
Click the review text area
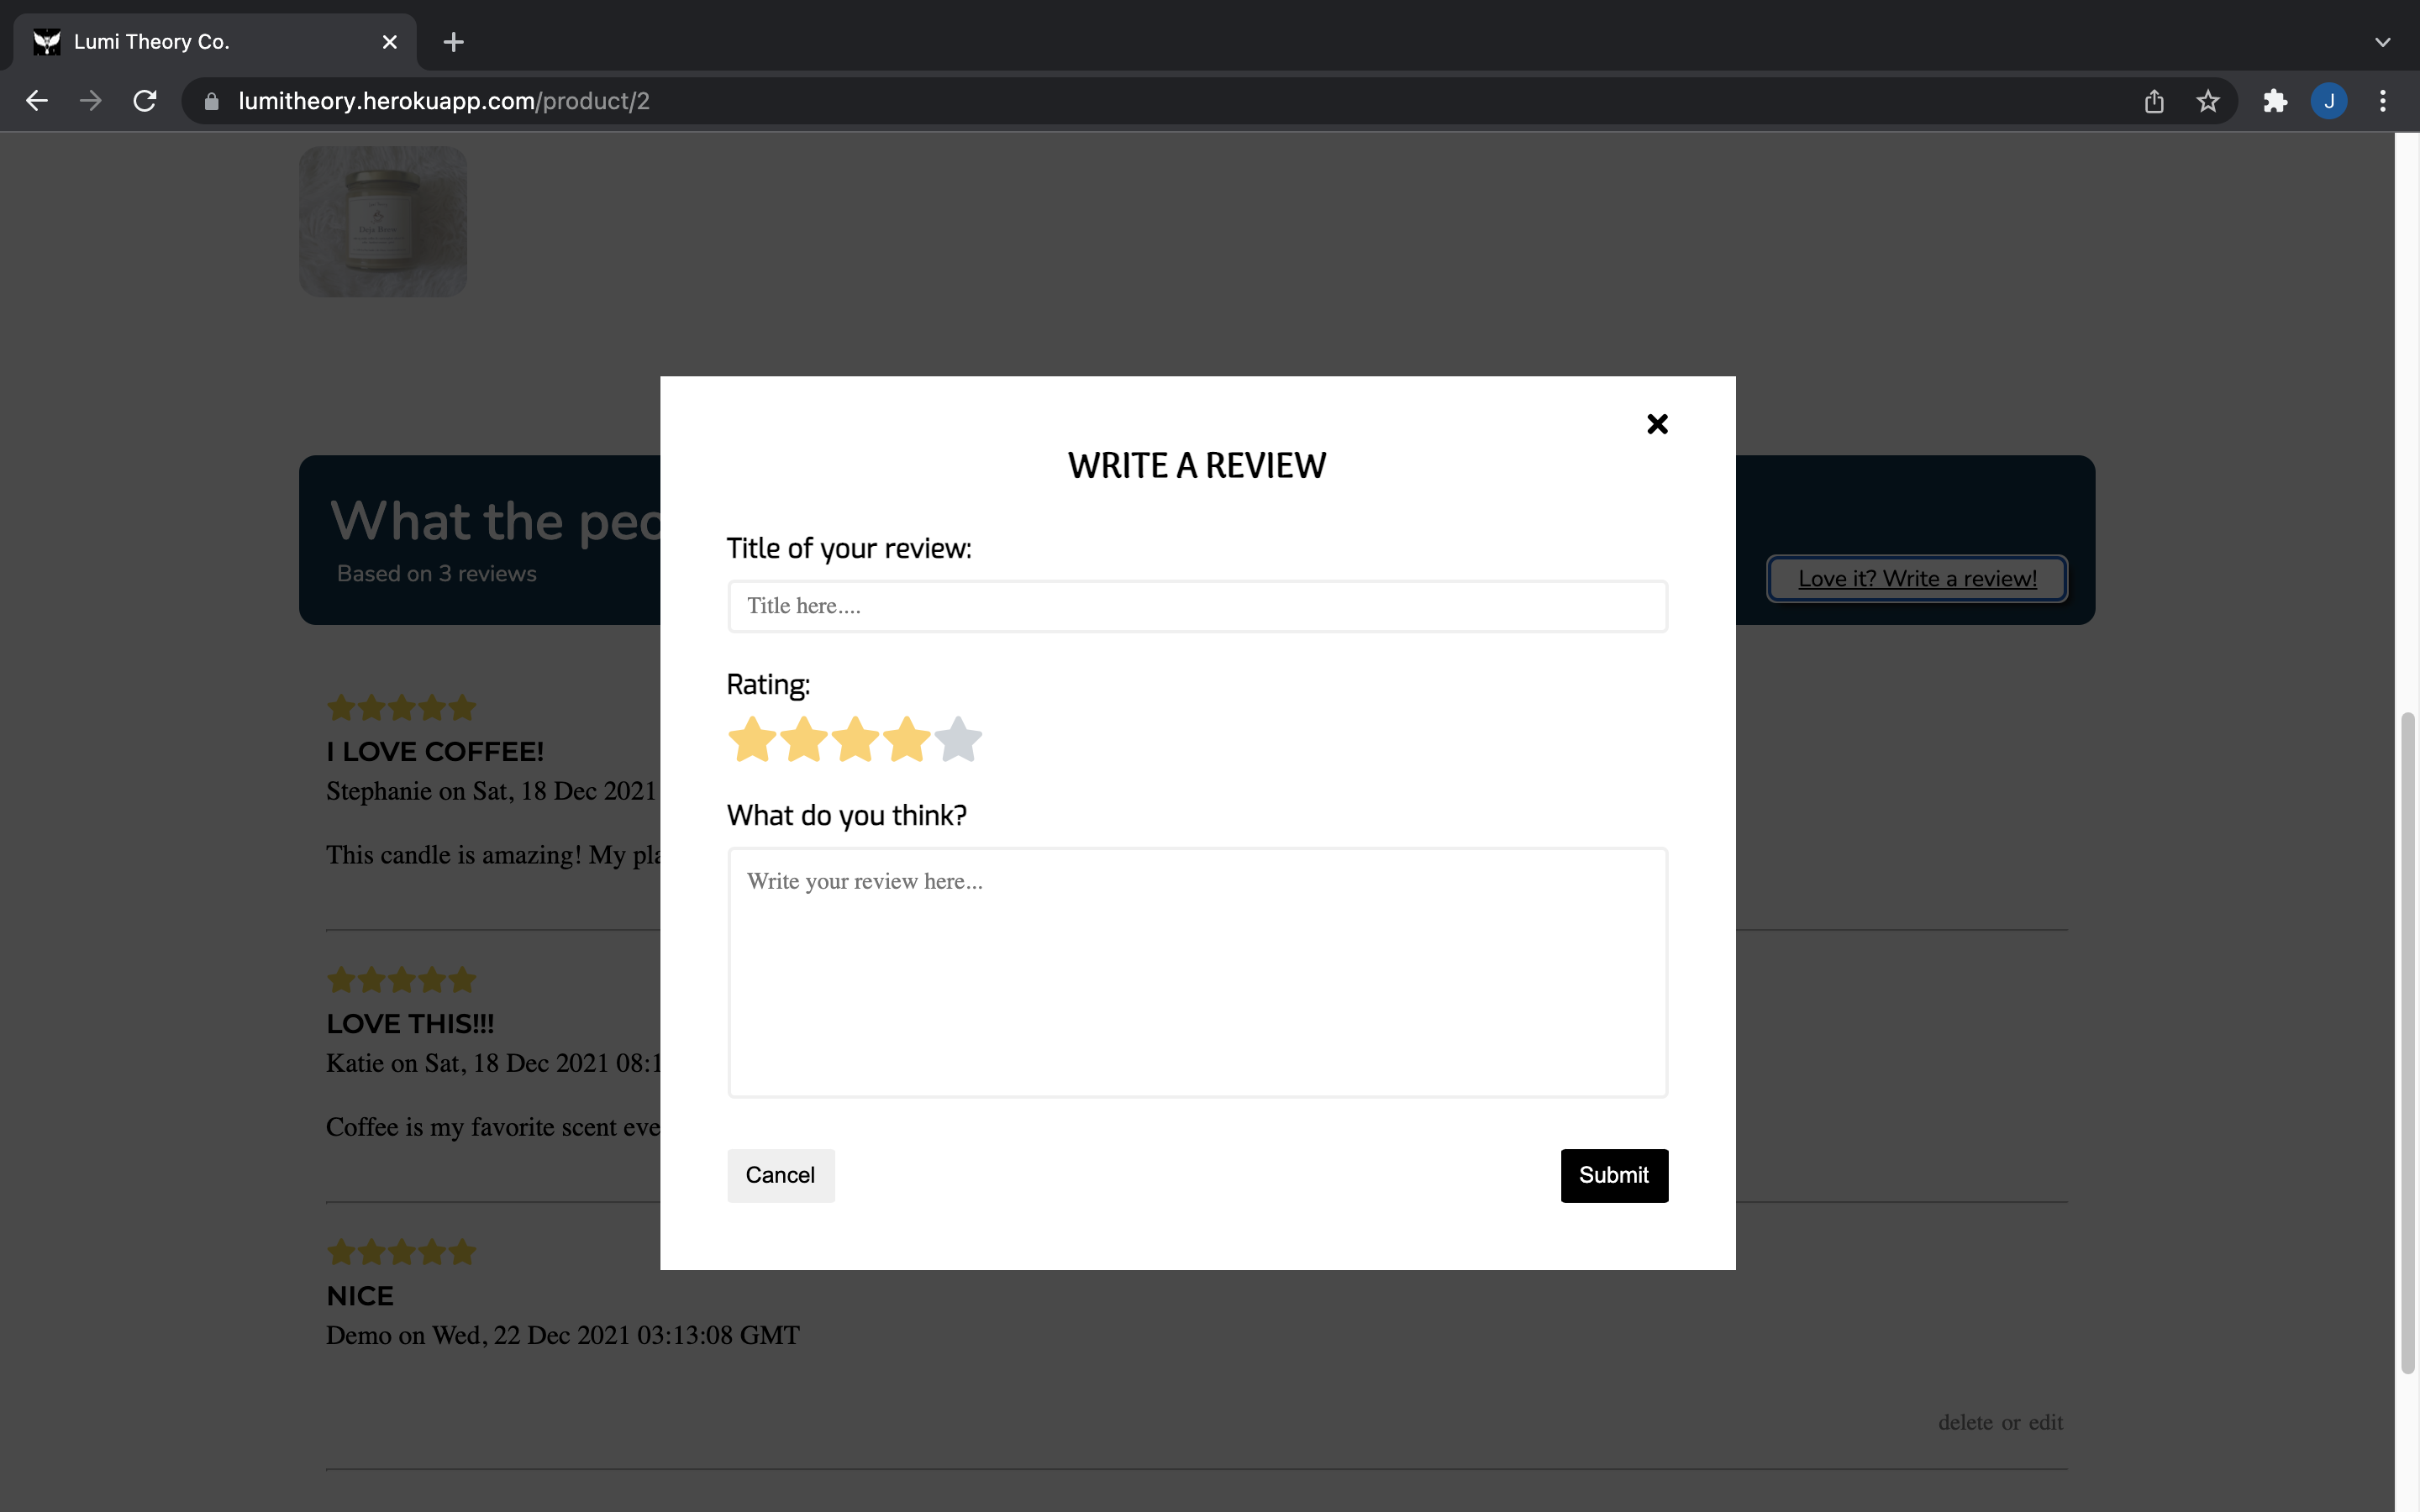pyautogui.click(x=1197, y=972)
